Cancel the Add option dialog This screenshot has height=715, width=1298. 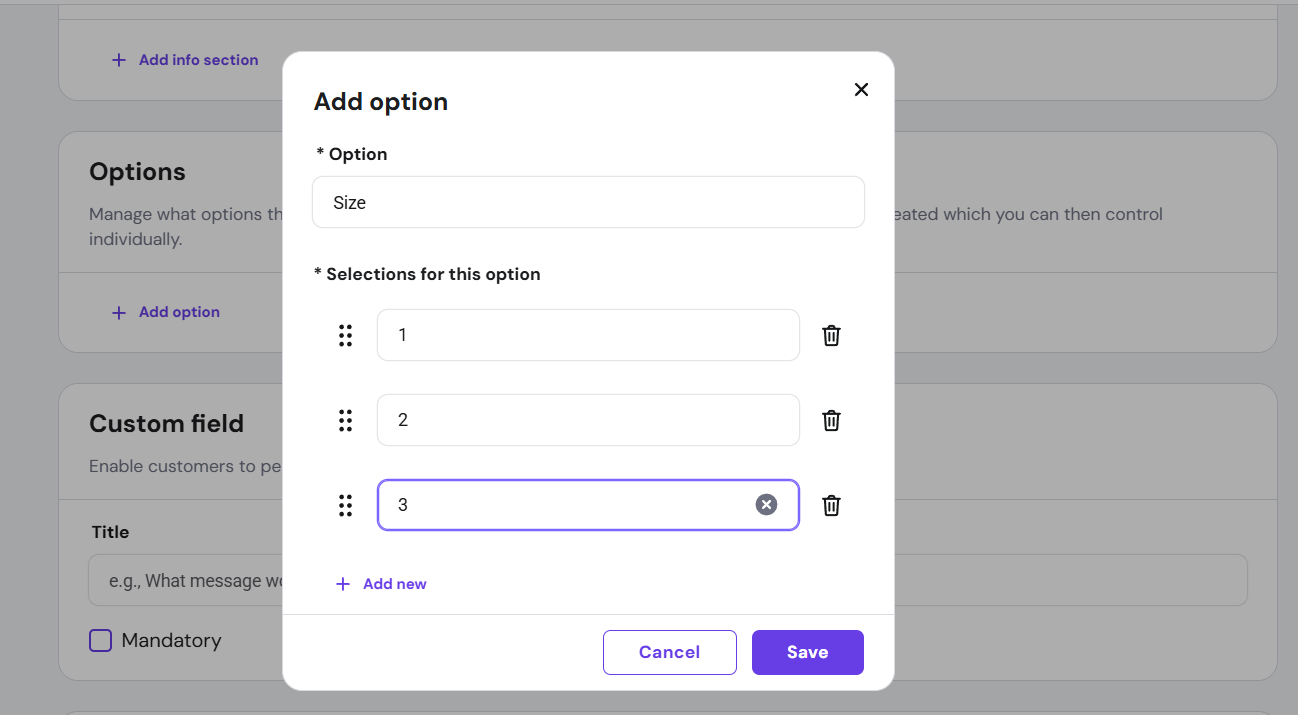[x=669, y=651]
